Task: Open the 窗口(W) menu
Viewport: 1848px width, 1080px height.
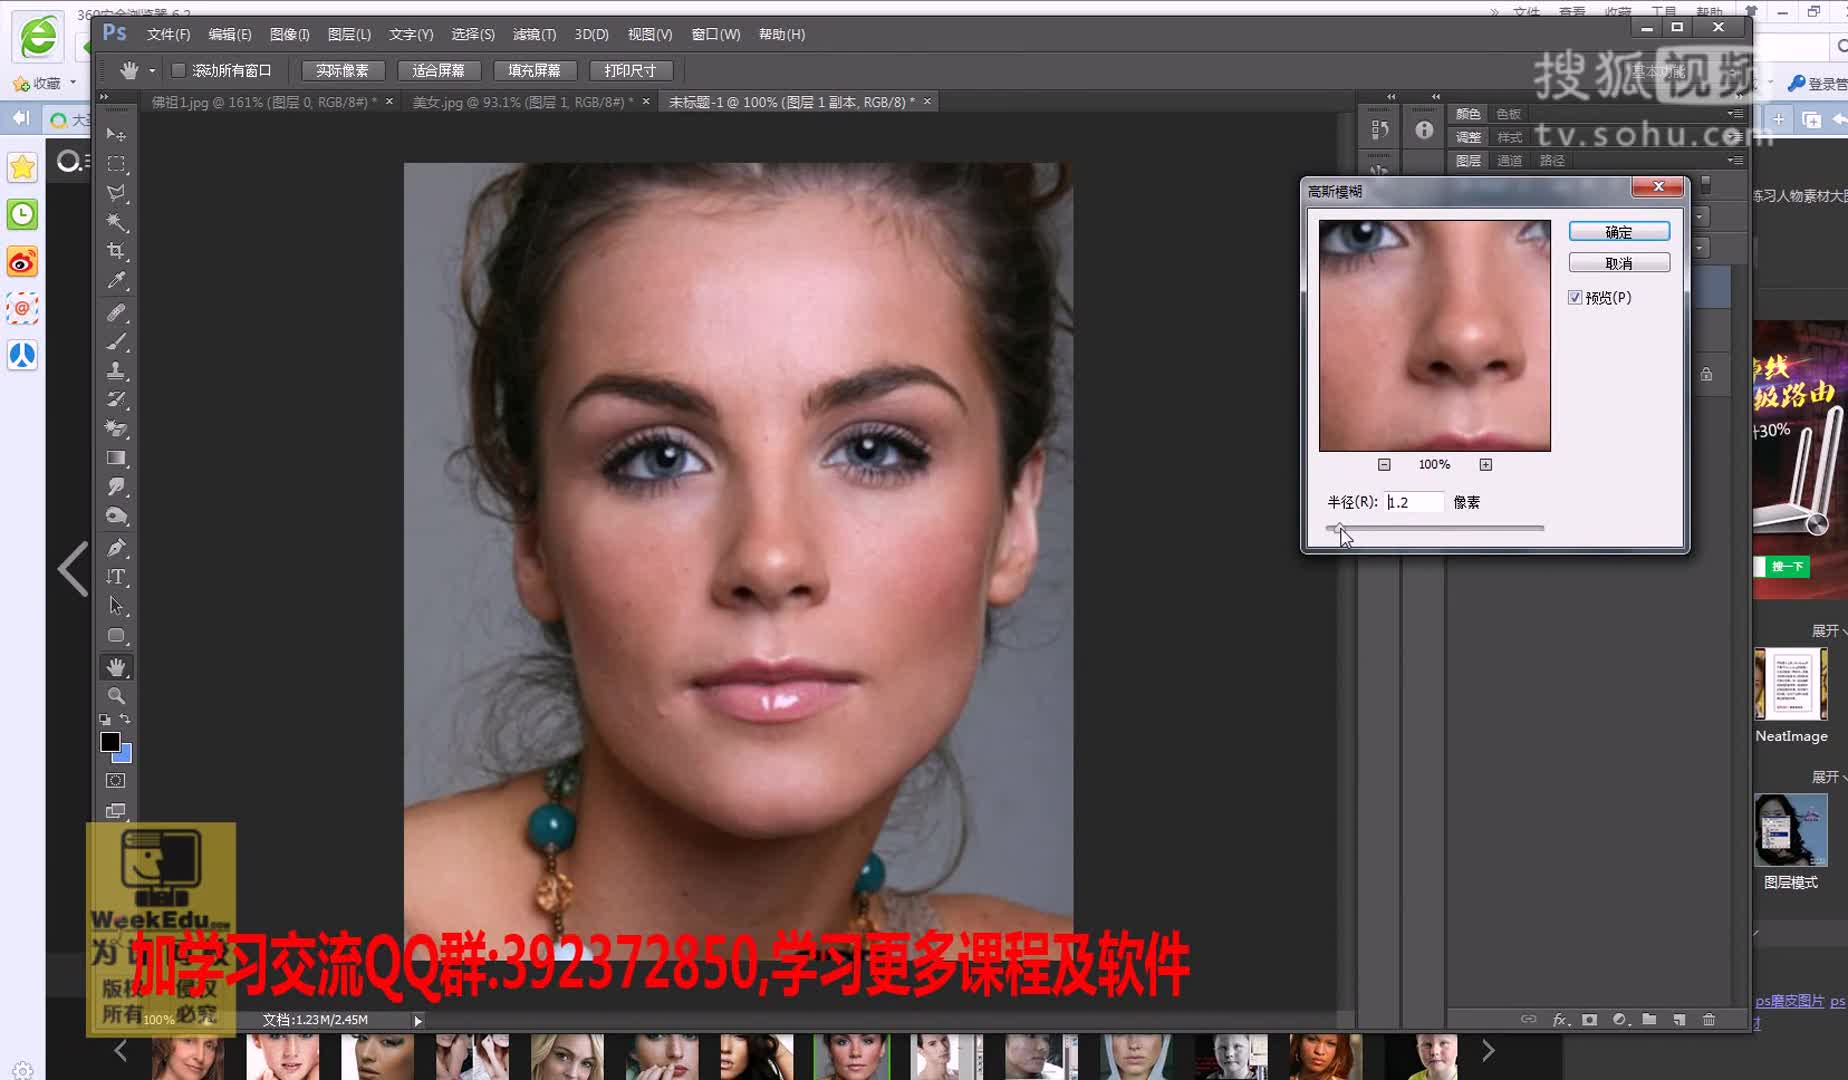Action: click(716, 34)
